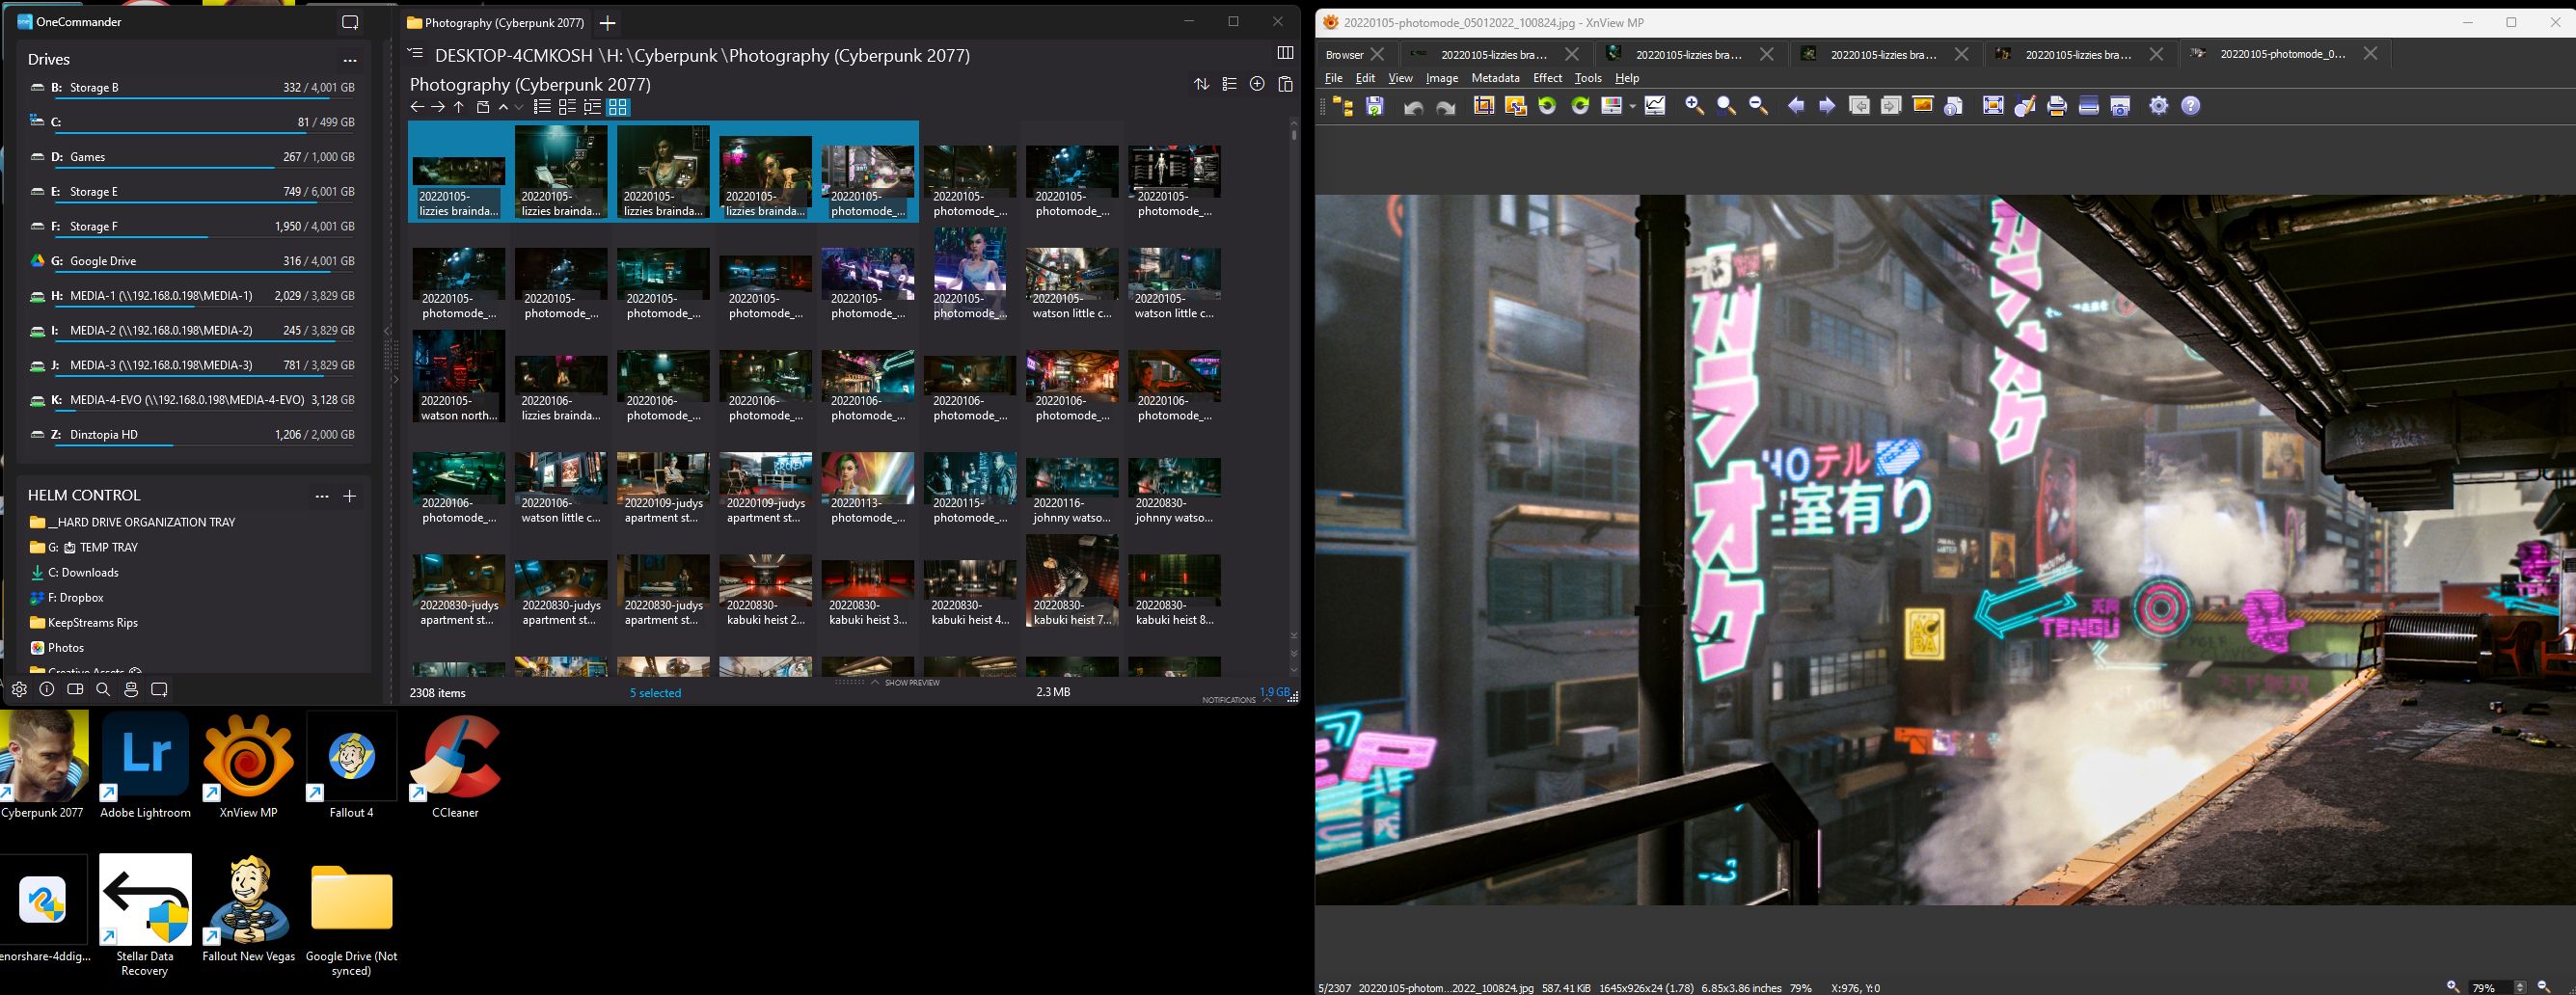Viewport: 2576px width, 995px height.
Task: Open the Drives panel three-dot menu
Action: click(349, 60)
